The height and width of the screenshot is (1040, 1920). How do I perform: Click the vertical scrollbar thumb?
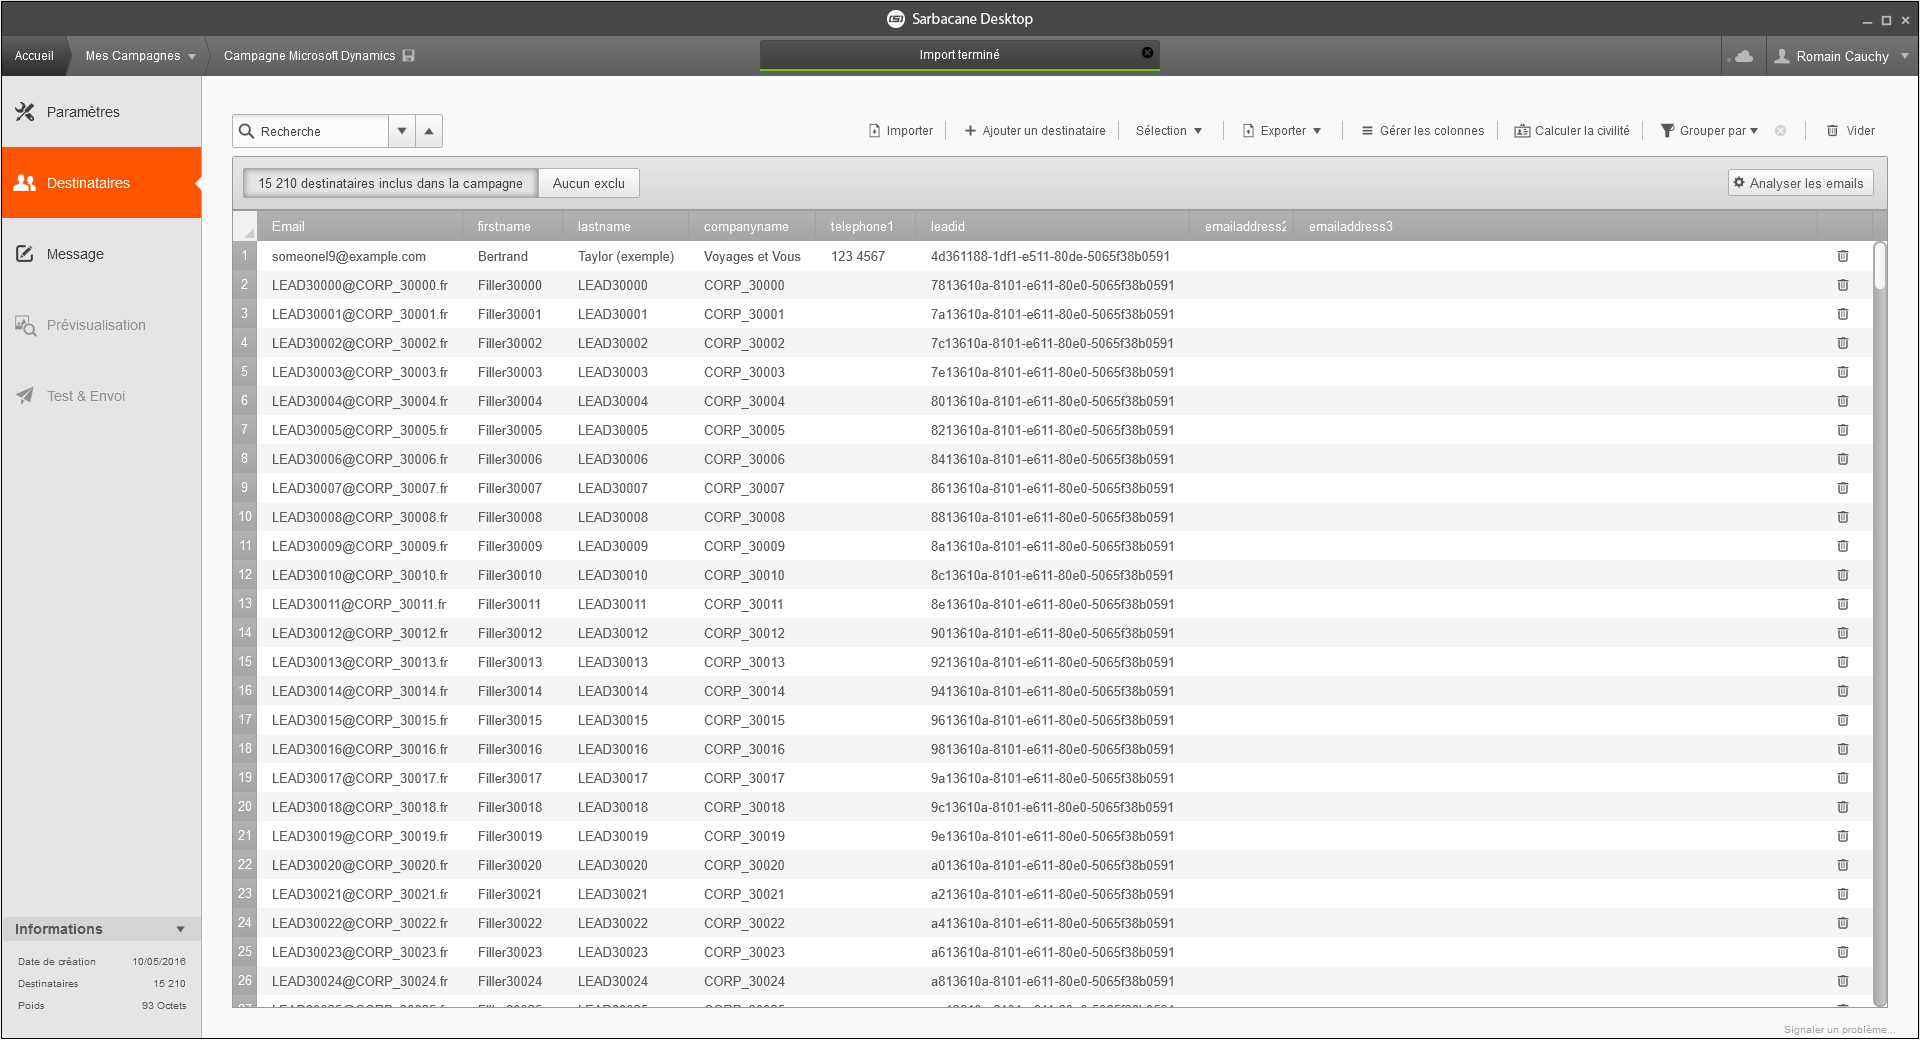1880,266
